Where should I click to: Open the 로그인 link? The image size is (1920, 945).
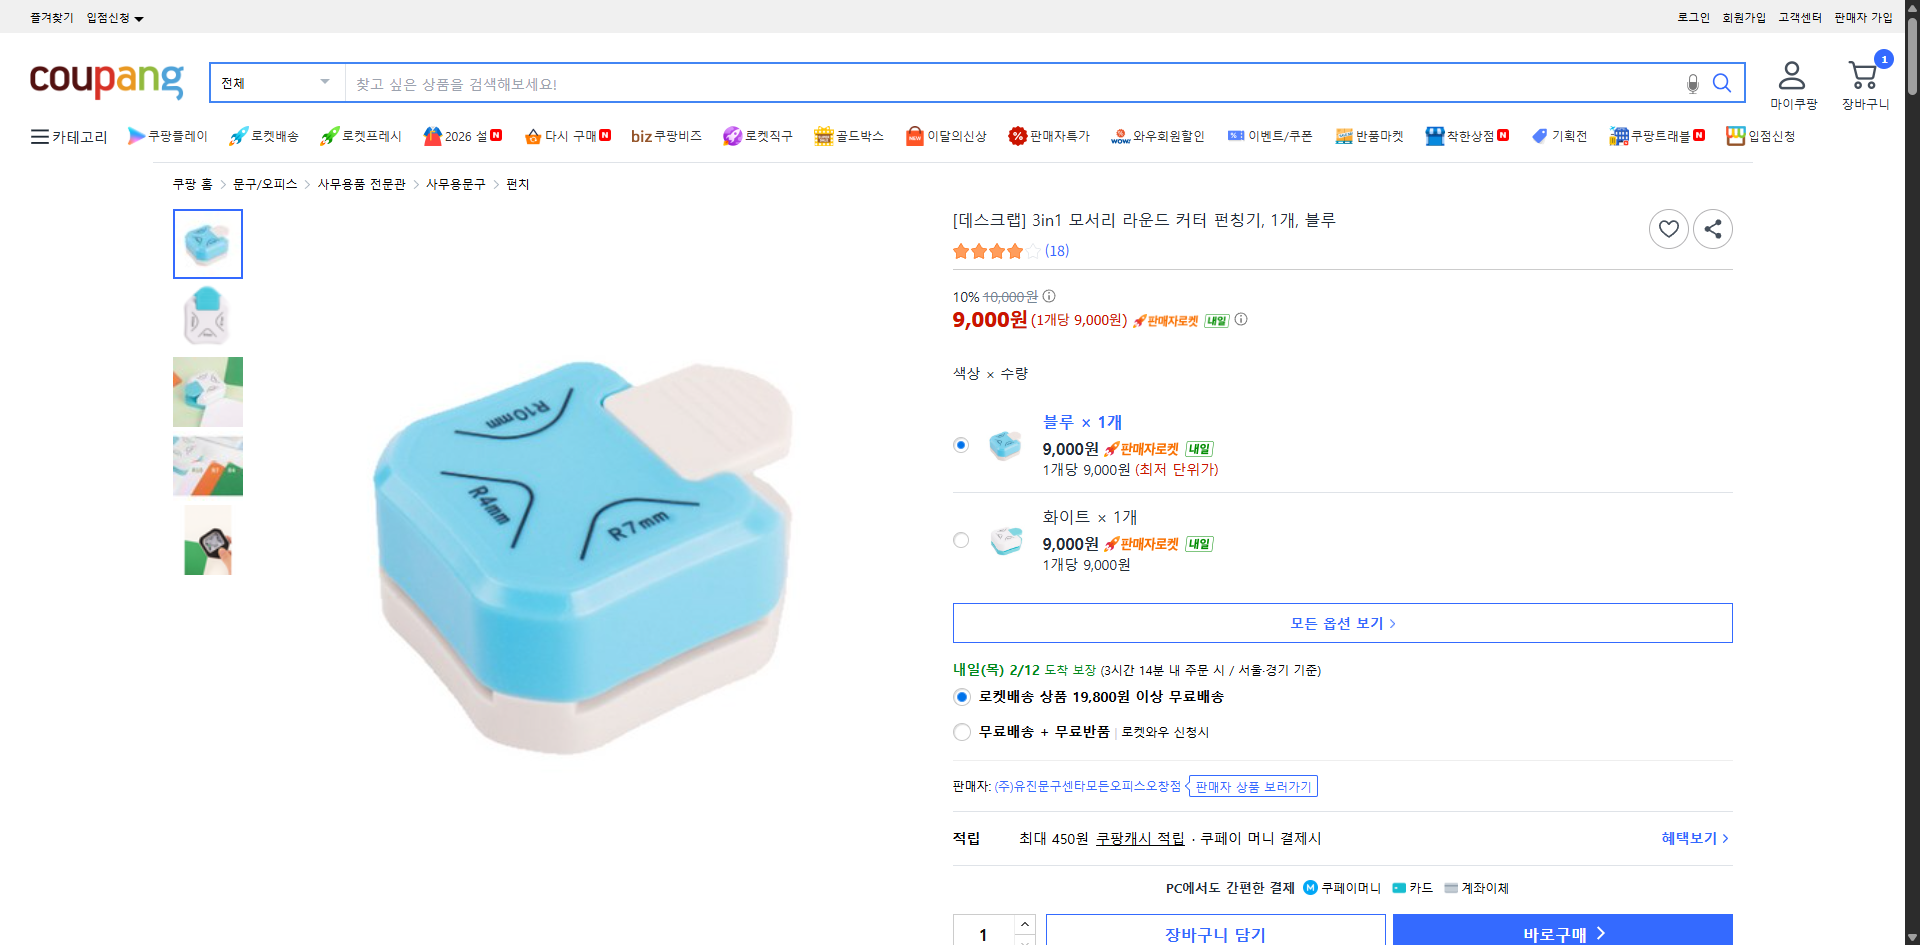(1692, 17)
